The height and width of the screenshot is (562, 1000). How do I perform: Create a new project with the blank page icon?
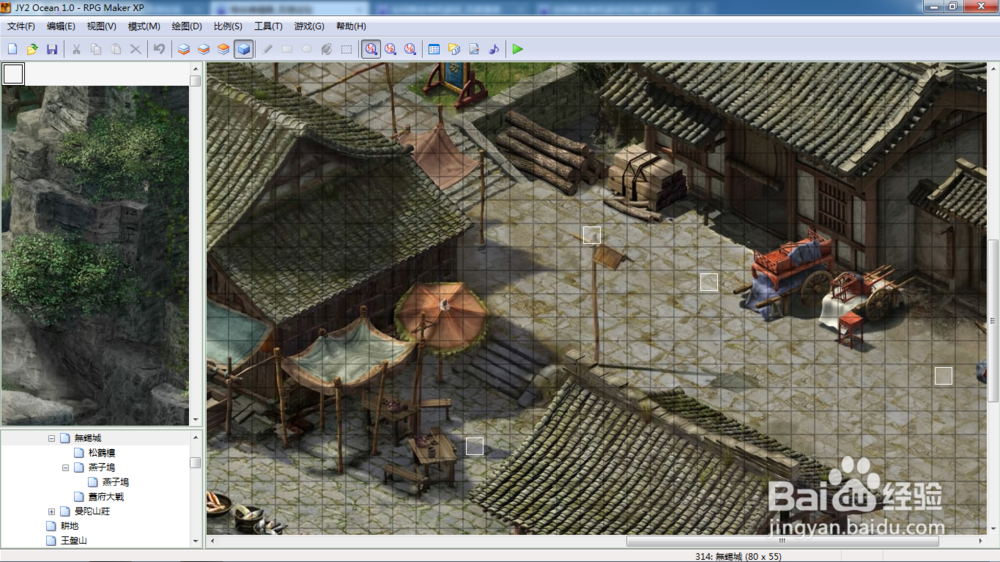click(x=12, y=49)
